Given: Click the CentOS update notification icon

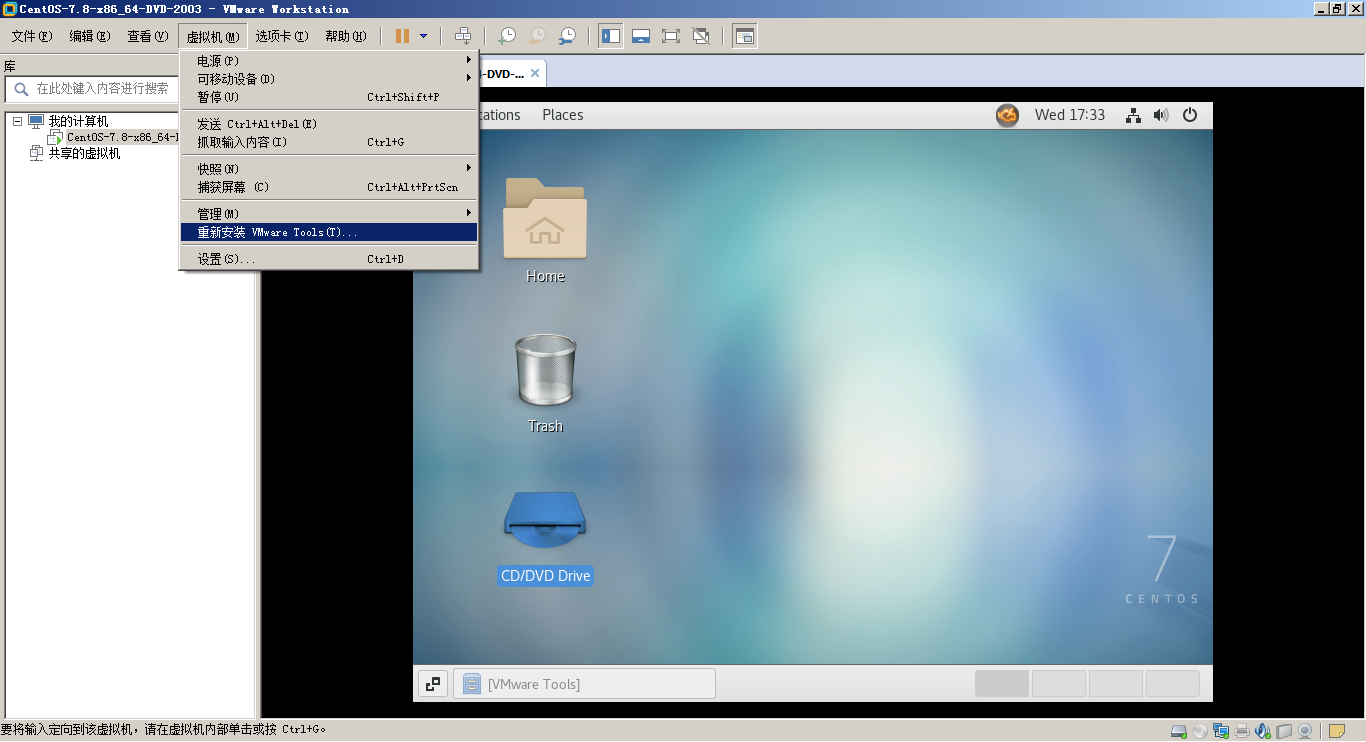Looking at the screenshot, I should click(x=1007, y=115).
